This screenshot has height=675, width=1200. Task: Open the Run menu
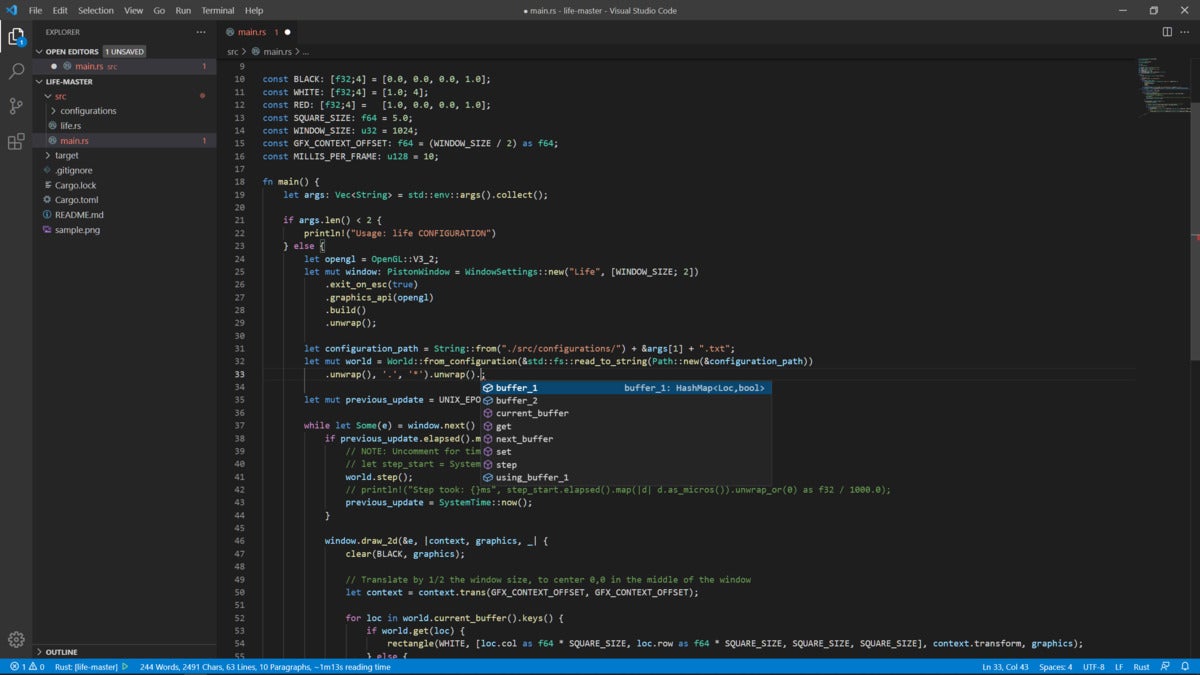pyautogui.click(x=183, y=10)
